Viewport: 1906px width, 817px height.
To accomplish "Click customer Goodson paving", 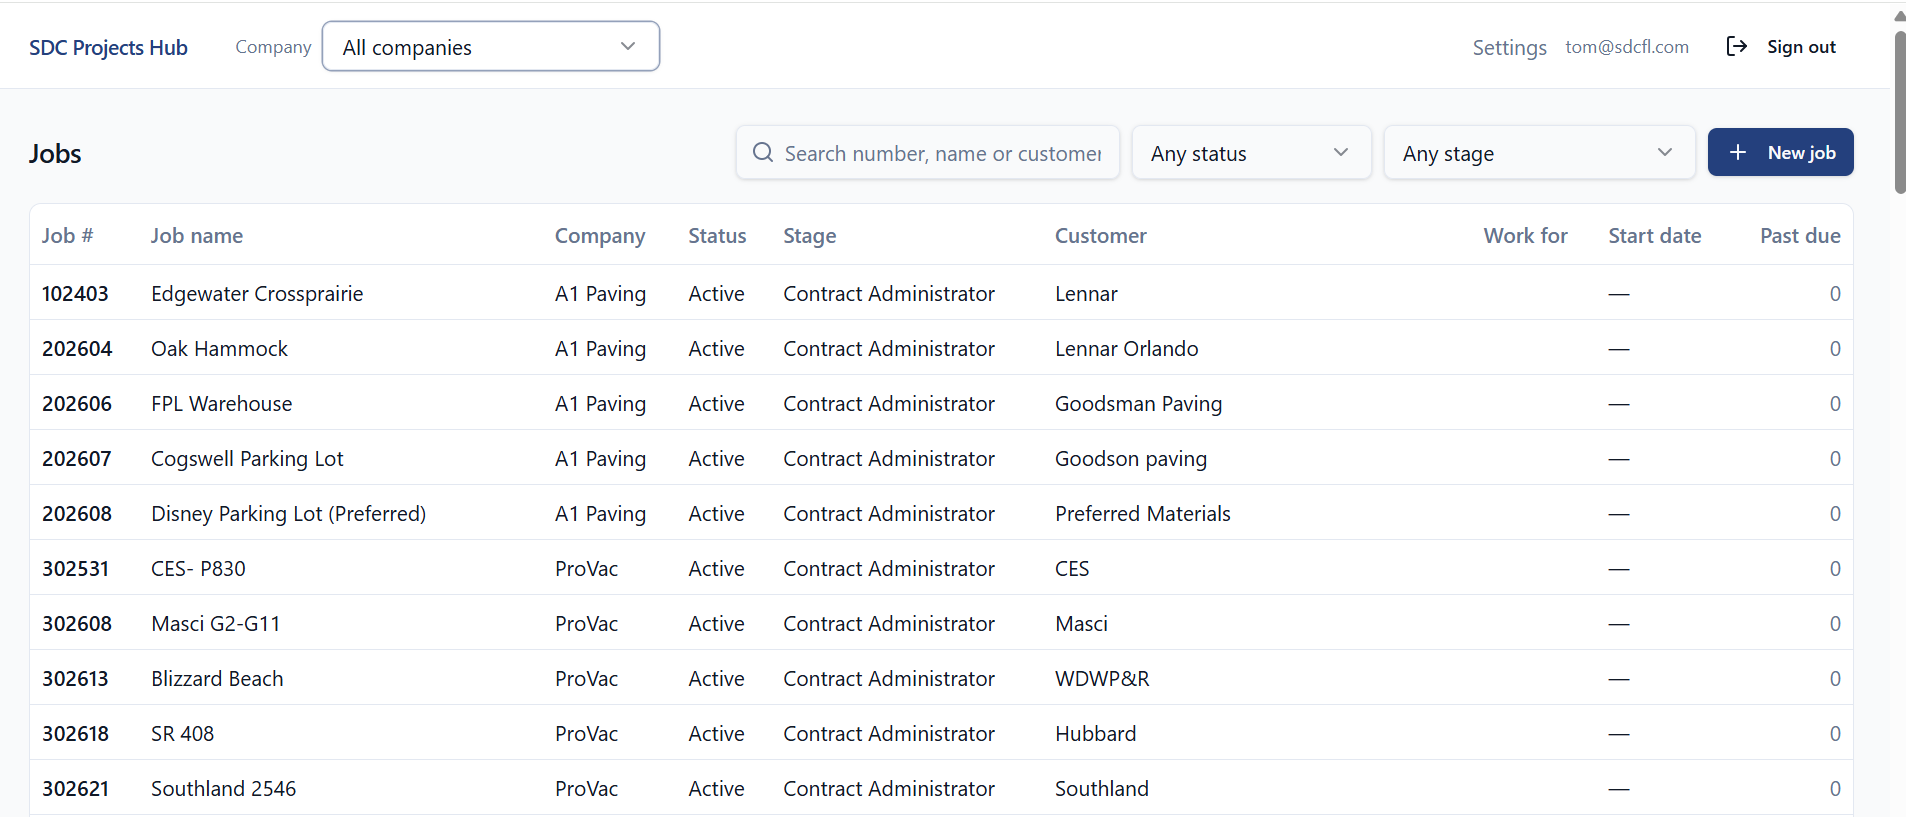I will (1130, 459).
